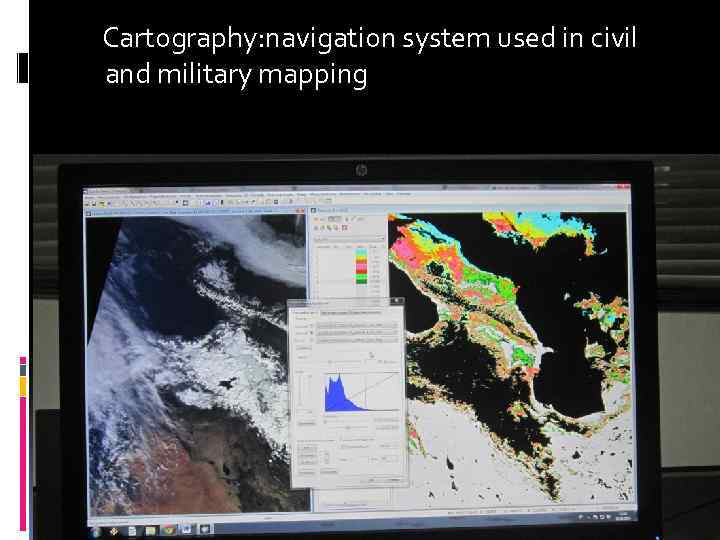
Task: Click the first file path field in dialog
Action: (357, 325)
